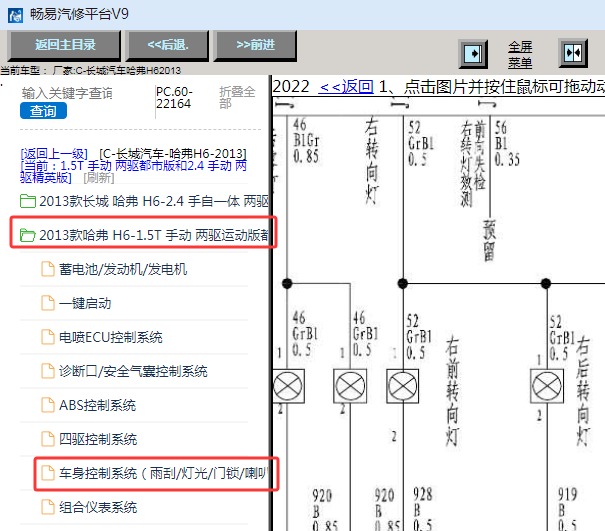Go back with the <<后退 button

point(167,45)
